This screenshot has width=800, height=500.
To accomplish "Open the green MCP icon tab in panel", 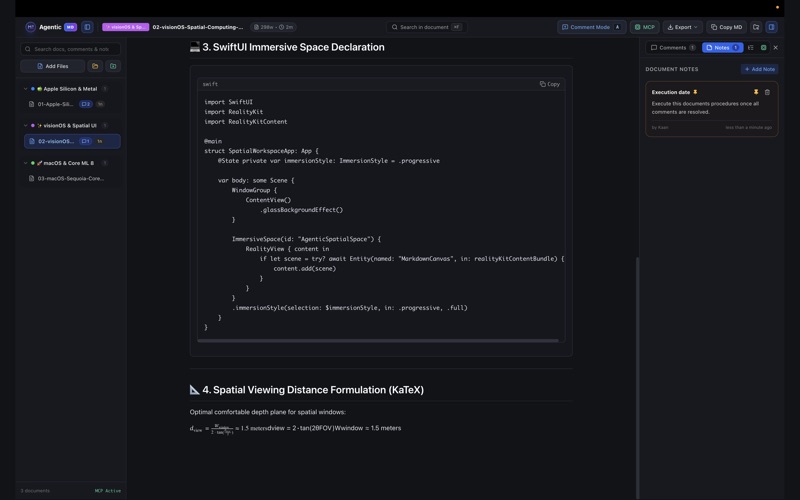I will 763,47.
